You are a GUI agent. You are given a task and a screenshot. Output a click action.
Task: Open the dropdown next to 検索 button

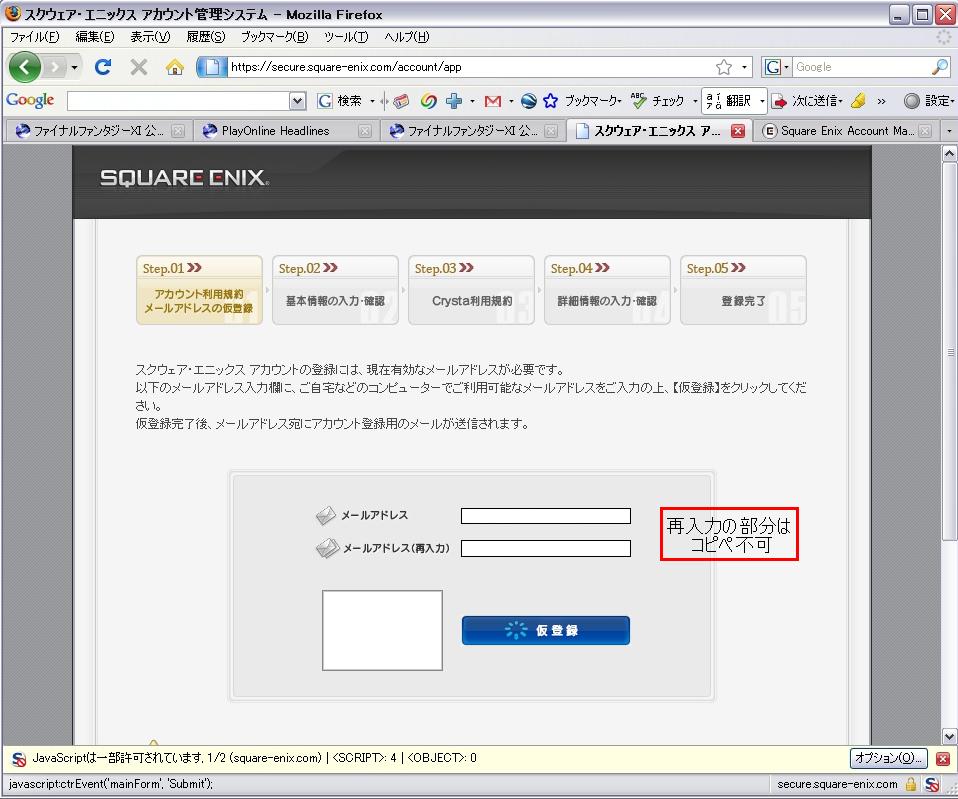(371, 101)
